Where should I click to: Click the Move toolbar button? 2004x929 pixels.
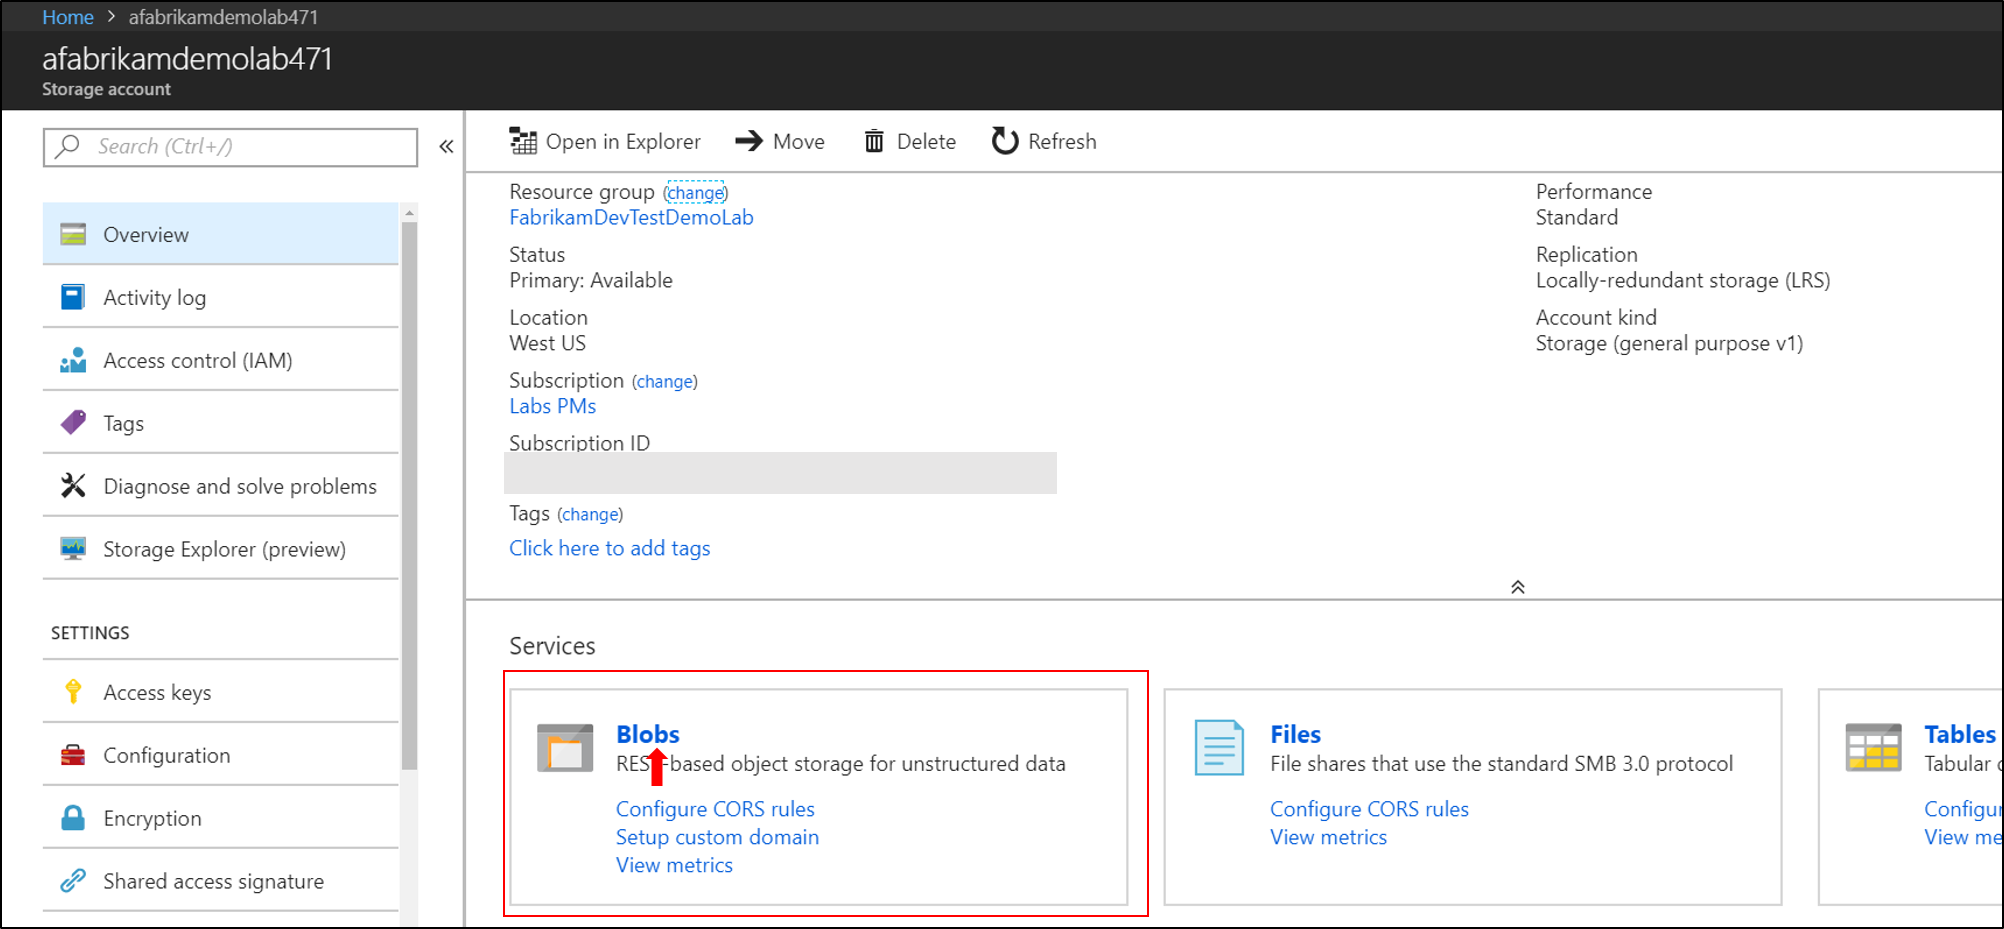pyautogui.click(x=780, y=141)
